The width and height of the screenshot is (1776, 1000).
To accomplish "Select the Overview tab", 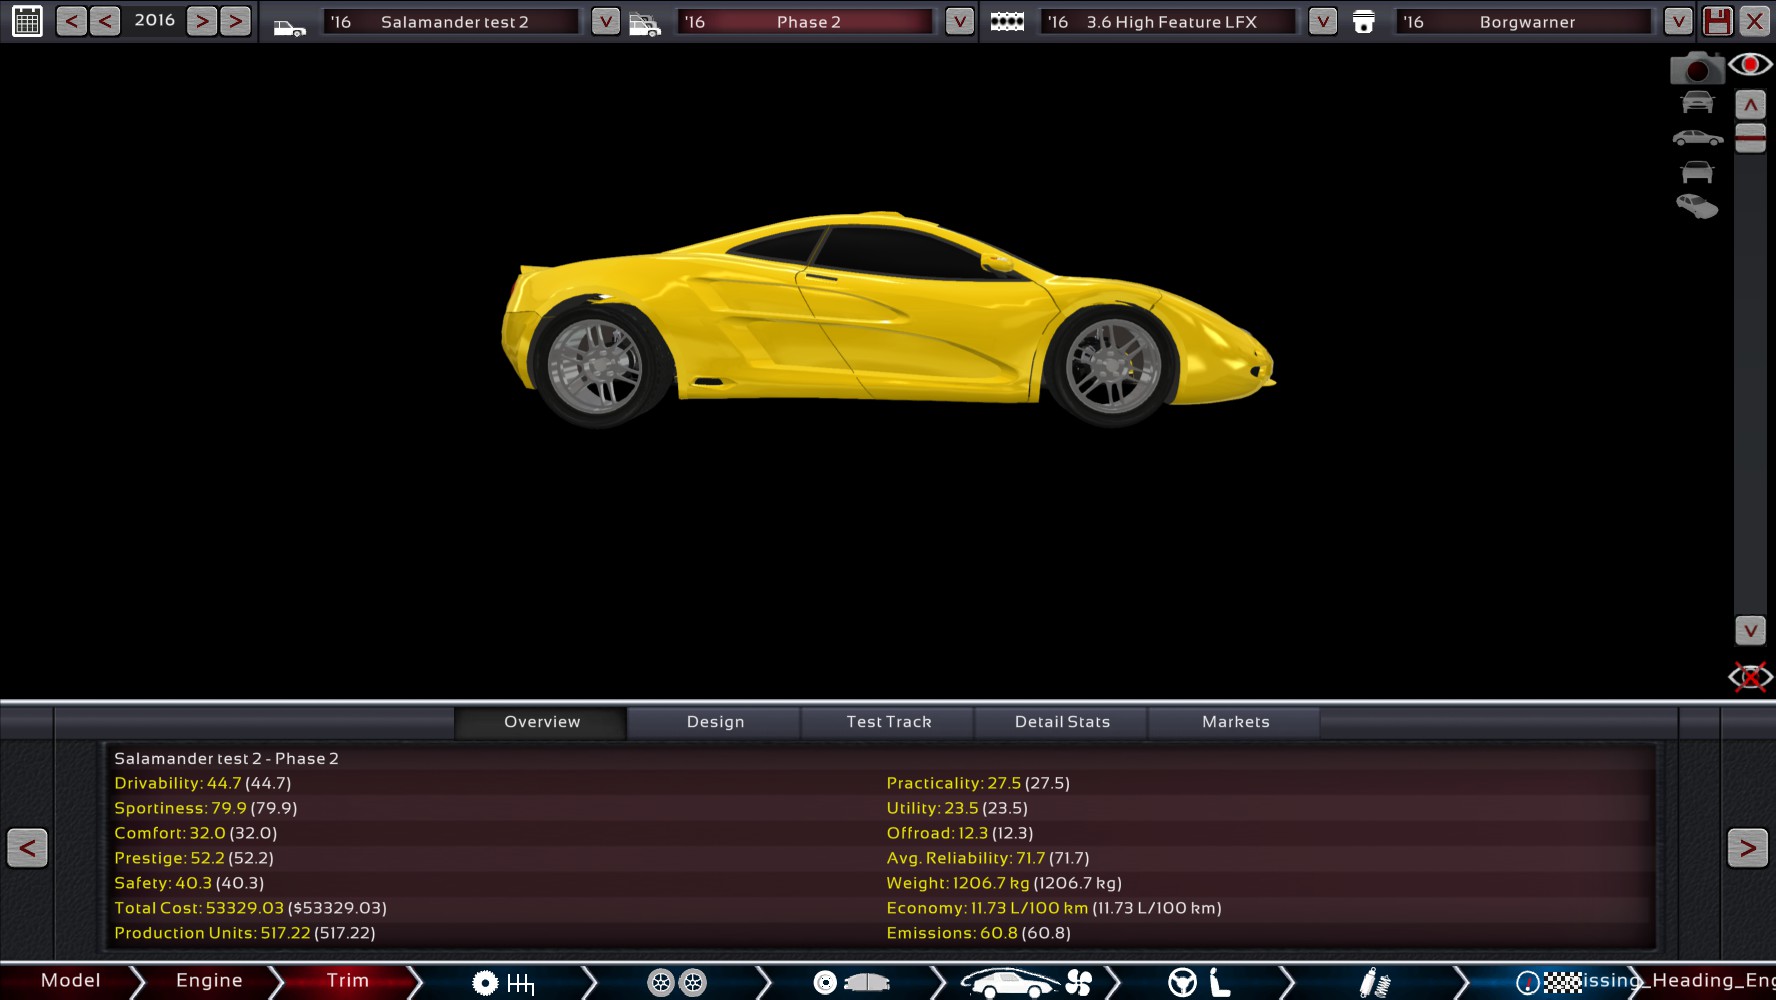I will click(x=541, y=722).
